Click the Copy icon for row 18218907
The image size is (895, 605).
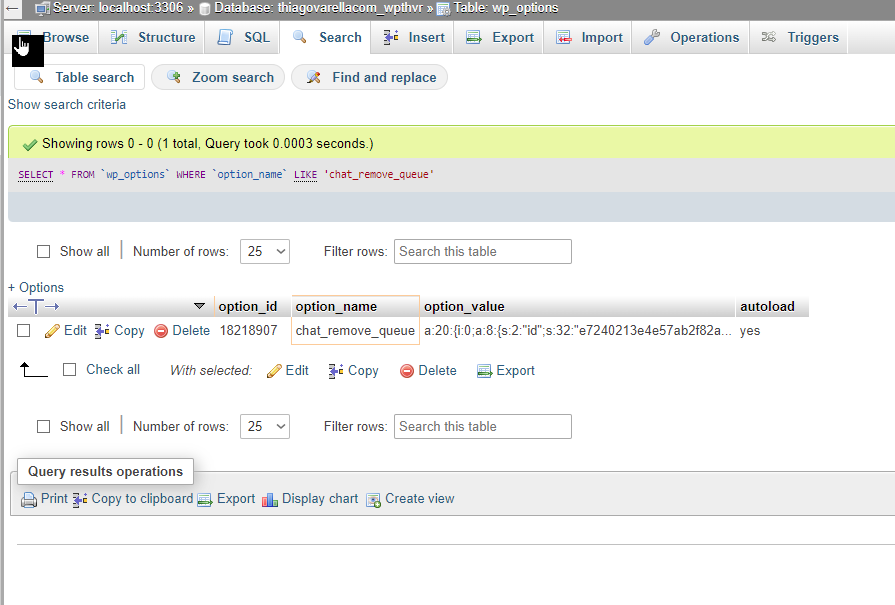click(x=102, y=331)
